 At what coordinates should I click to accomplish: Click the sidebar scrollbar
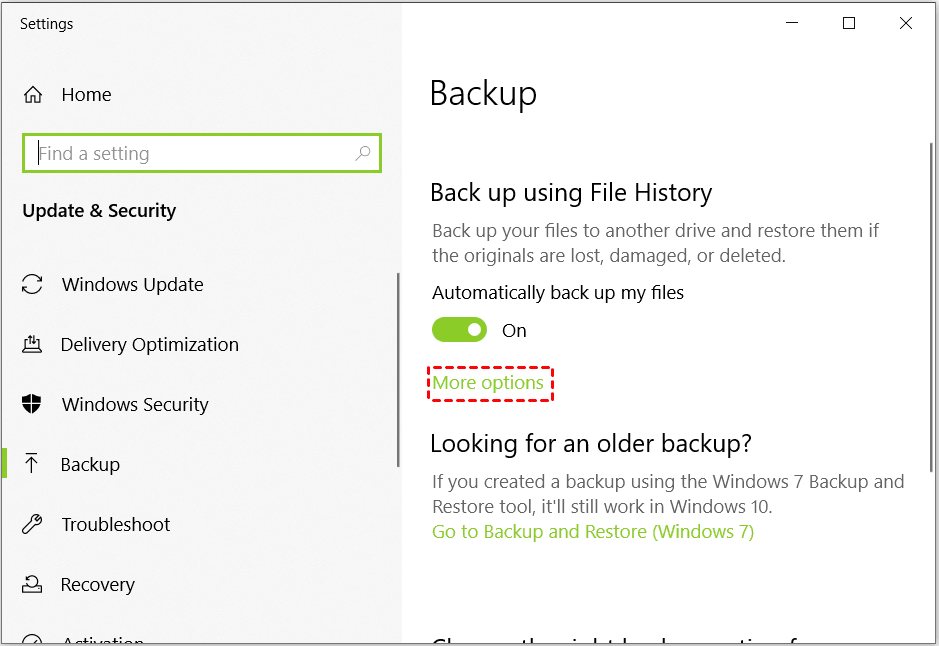click(398, 370)
